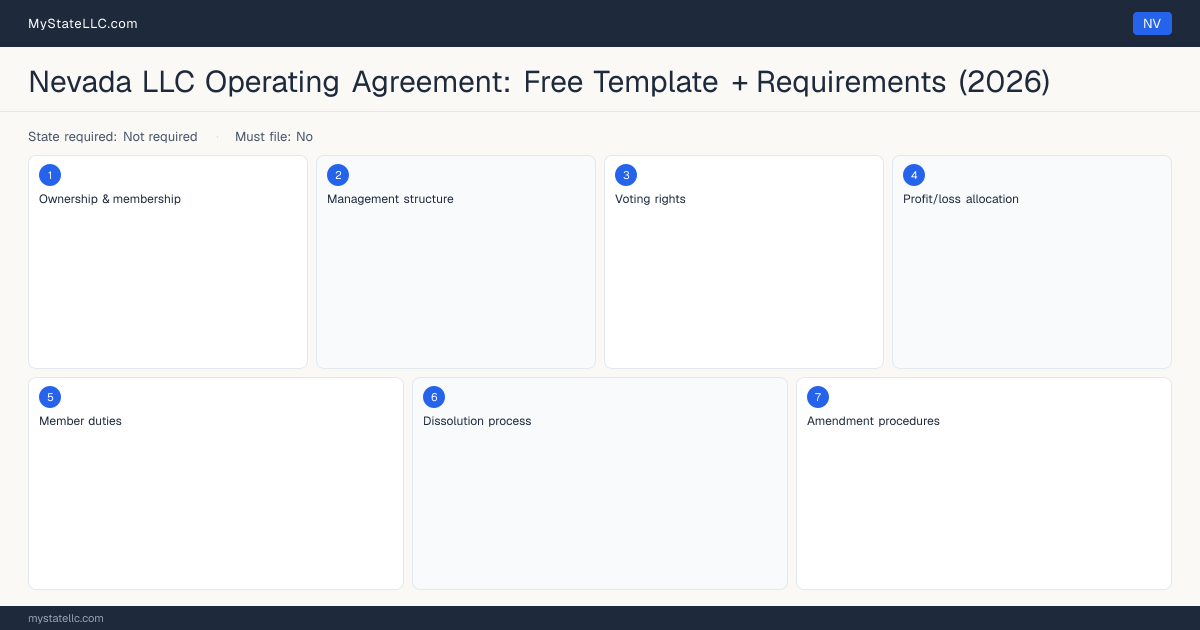The height and width of the screenshot is (630, 1200).
Task: Click the number 7 circle badge
Action: (x=818, y=397)
